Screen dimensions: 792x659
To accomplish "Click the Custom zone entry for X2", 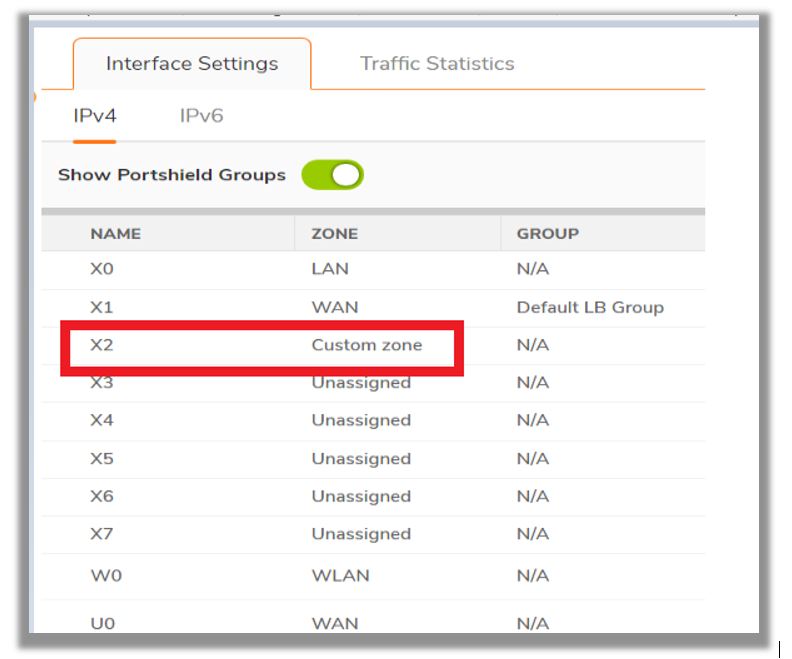I will [x=367, y=345].
